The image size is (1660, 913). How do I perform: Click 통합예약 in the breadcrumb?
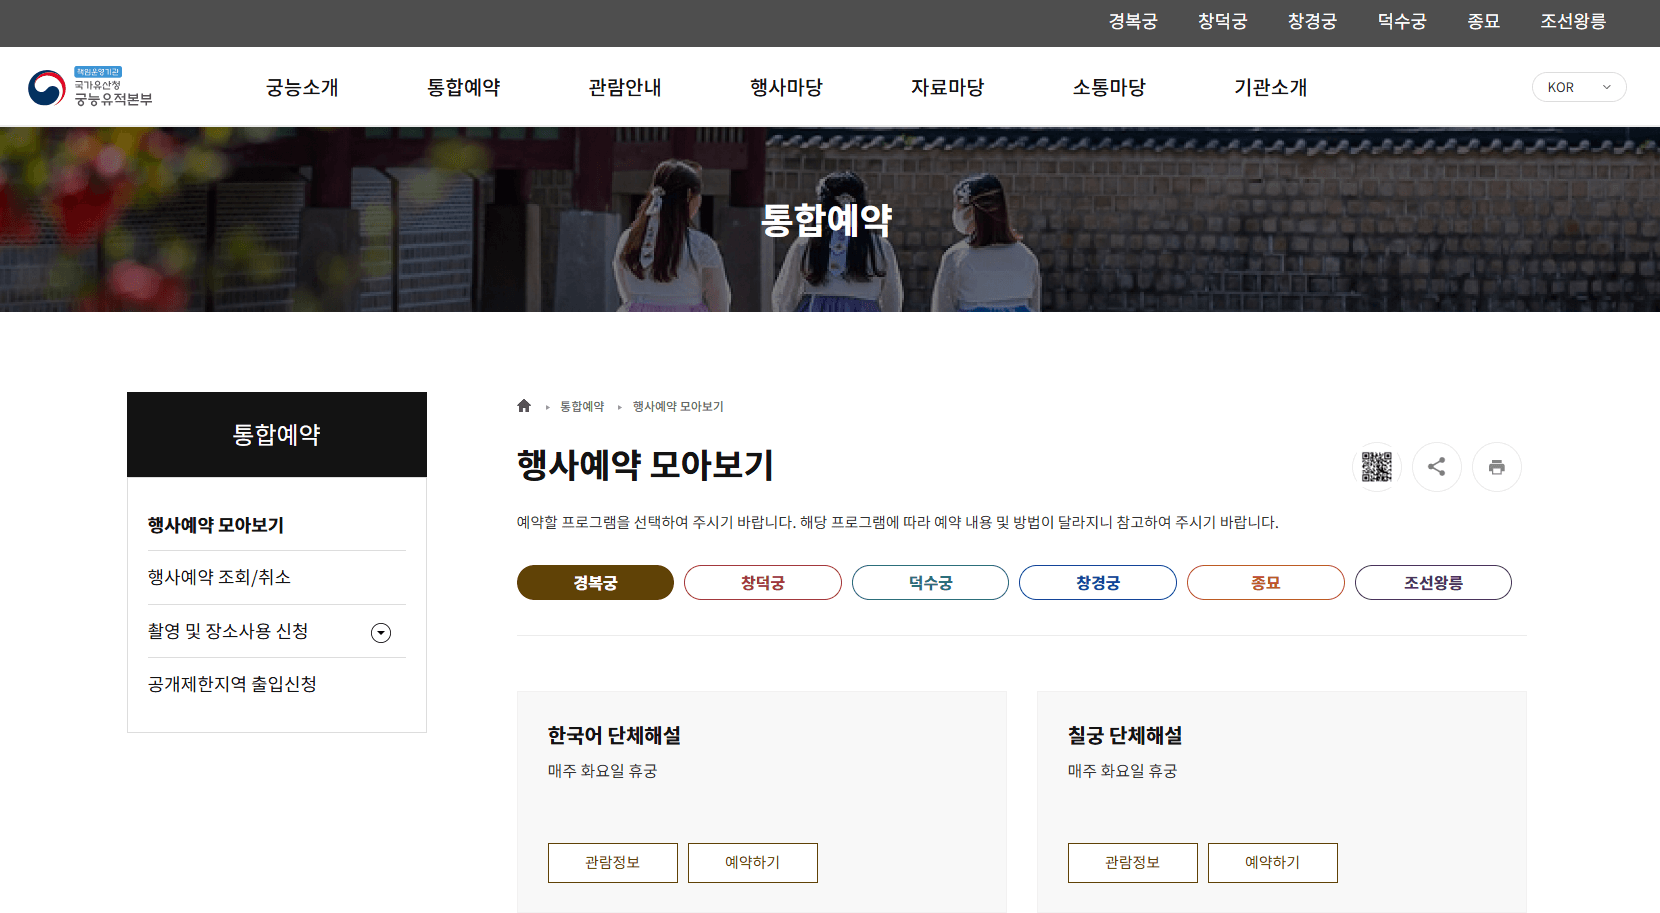click(582, 406)
